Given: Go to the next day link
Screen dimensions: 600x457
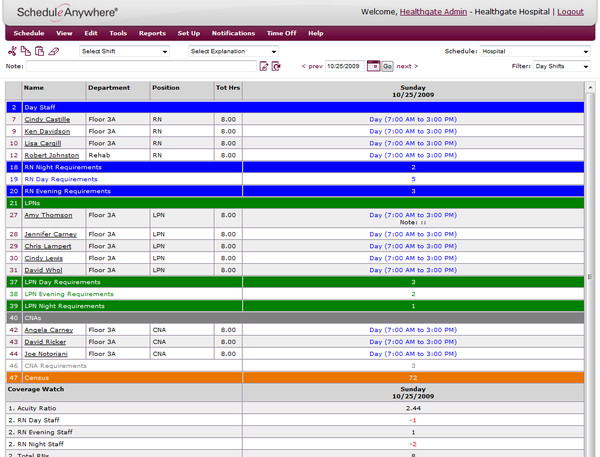Looking at the screenshot, I should coord(407,66).
